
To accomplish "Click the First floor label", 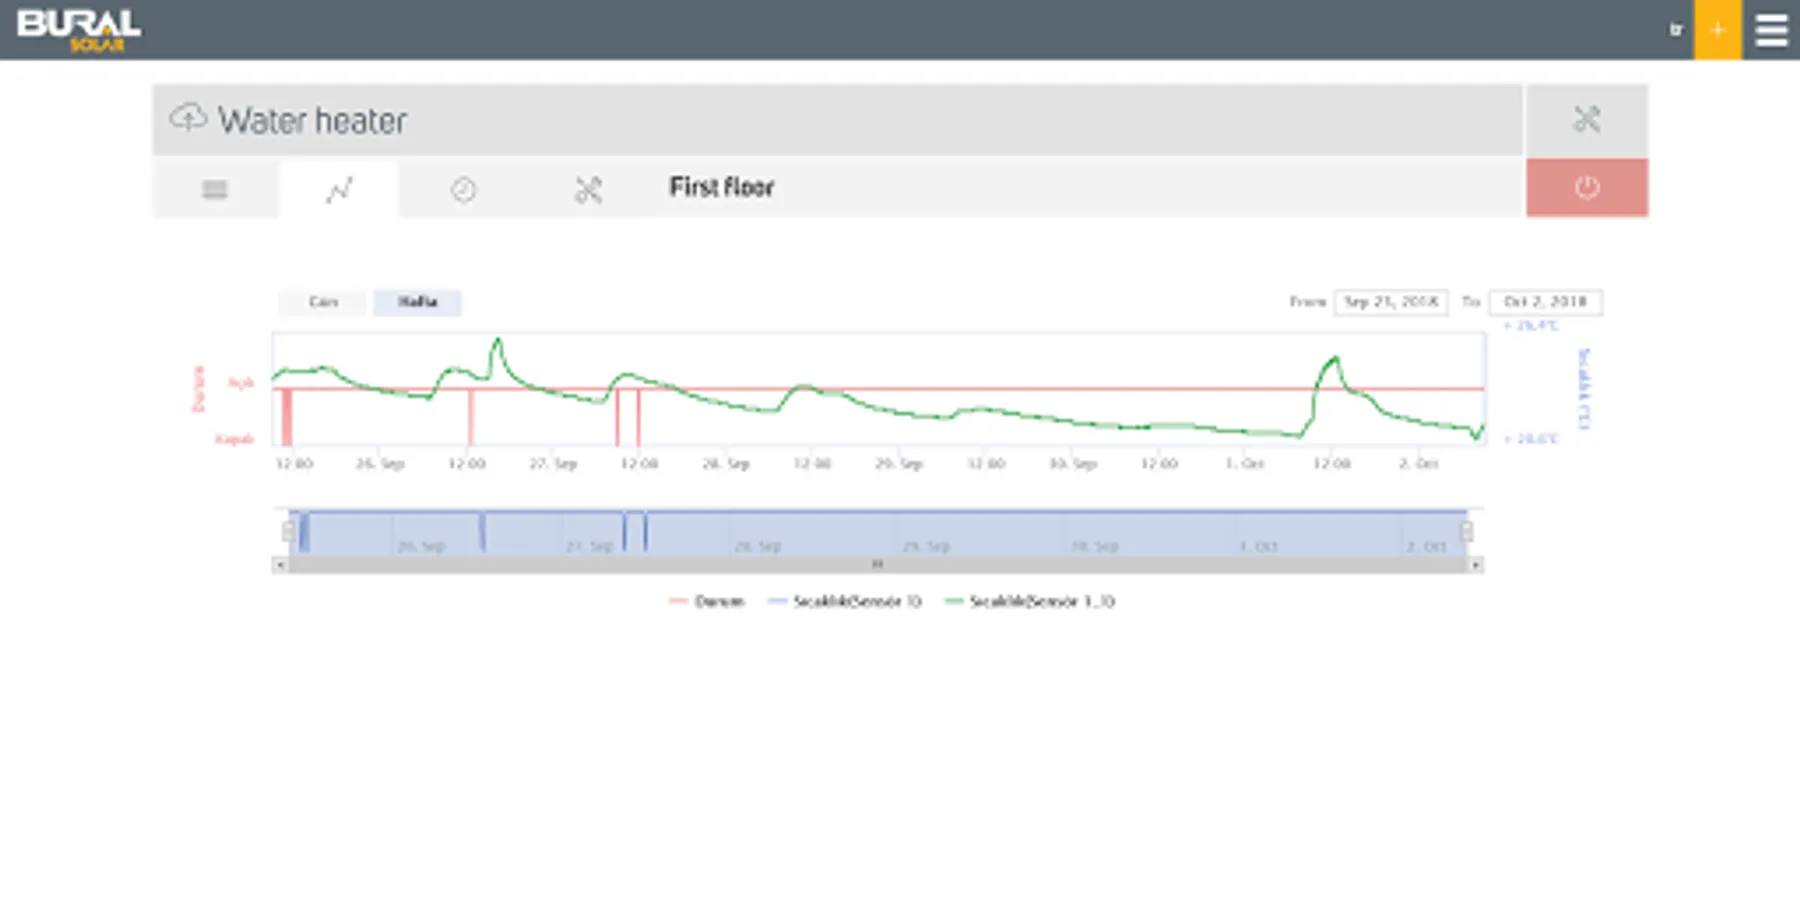I will [721, 187].
